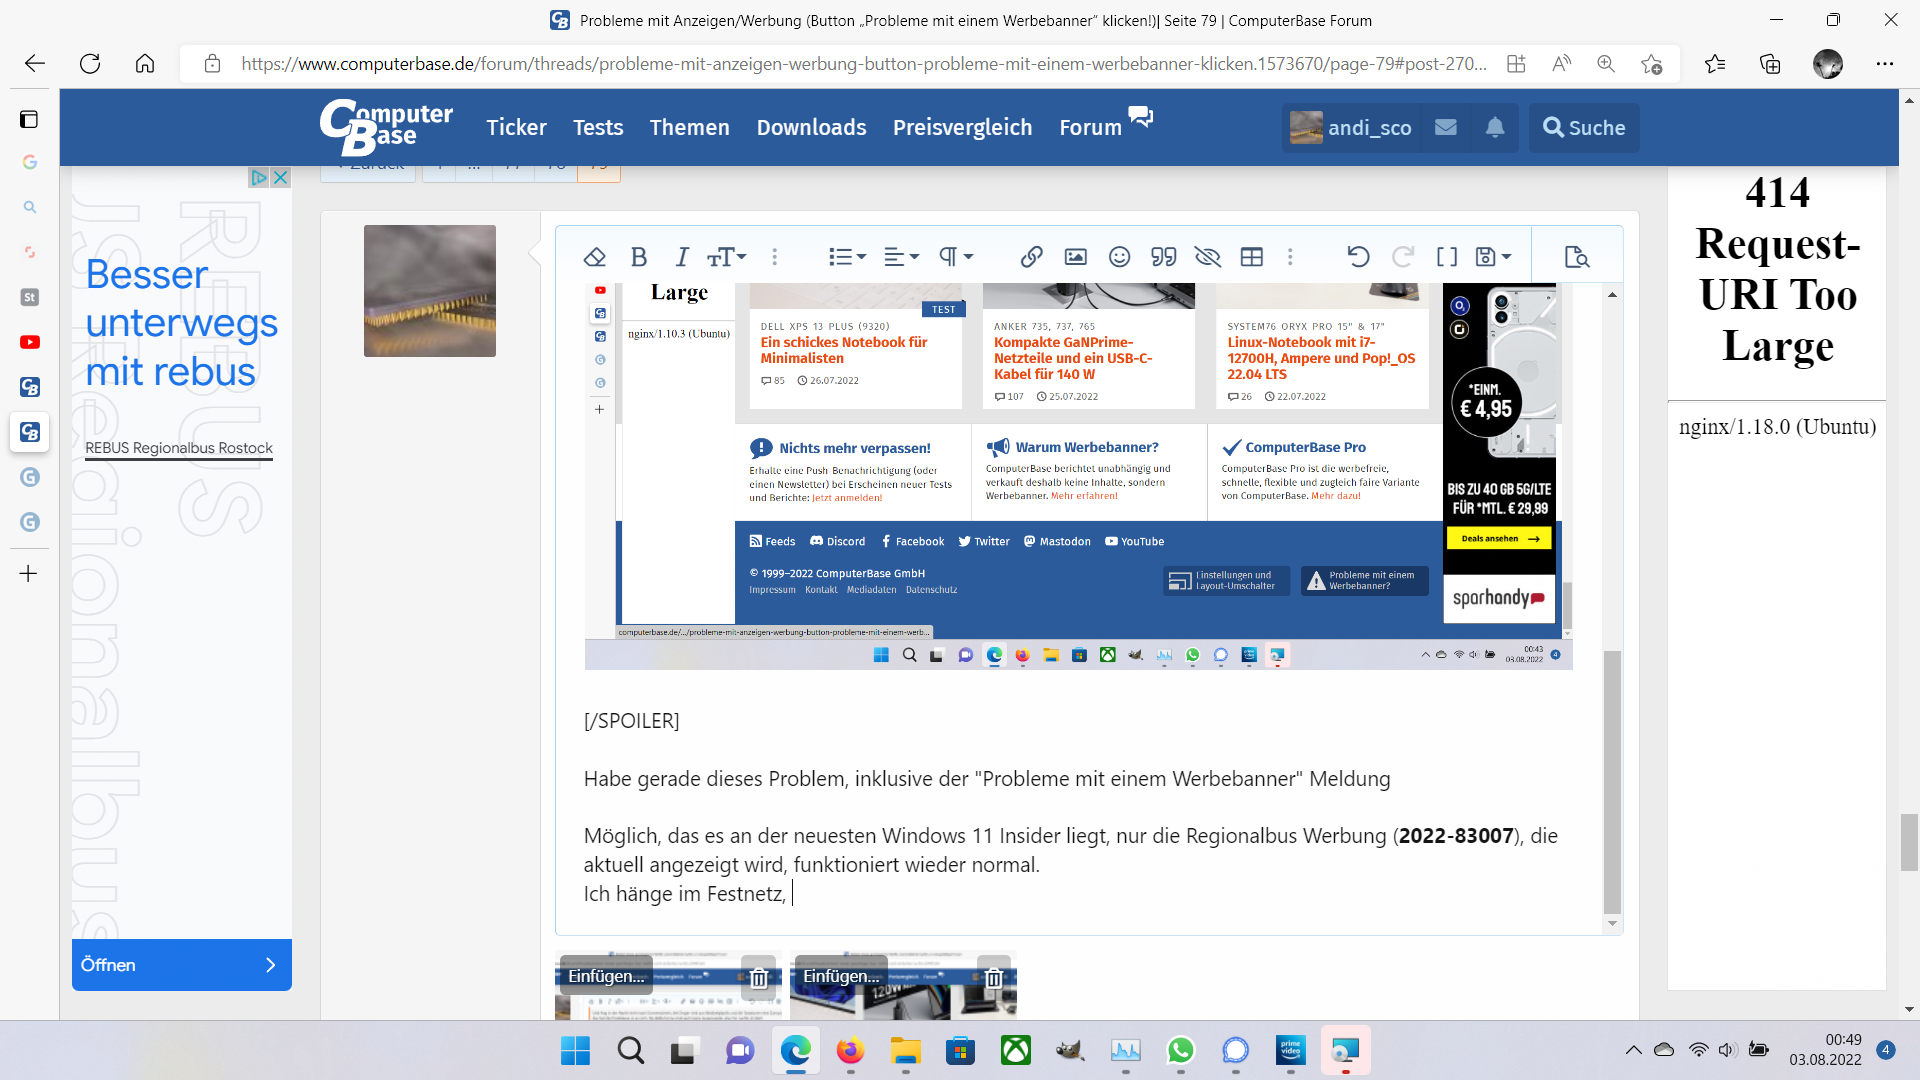Delete the second attachment via trash icon
Image resolution: width=1920 pixels, height=1080 pixels.
click(994, 977)
